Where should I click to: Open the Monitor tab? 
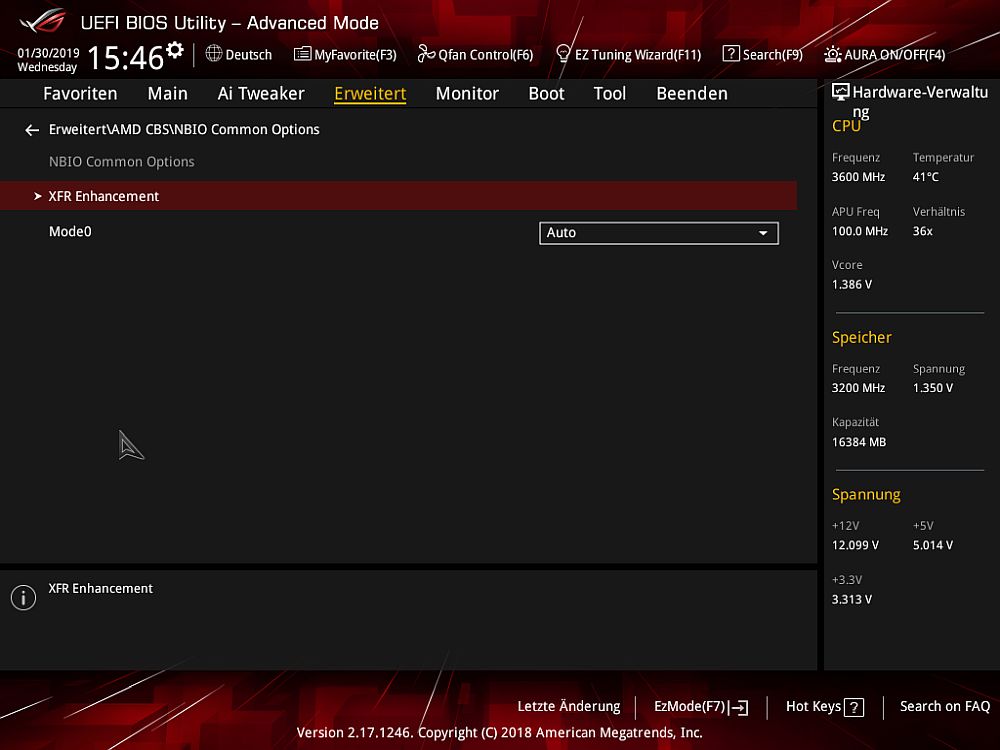467,94
